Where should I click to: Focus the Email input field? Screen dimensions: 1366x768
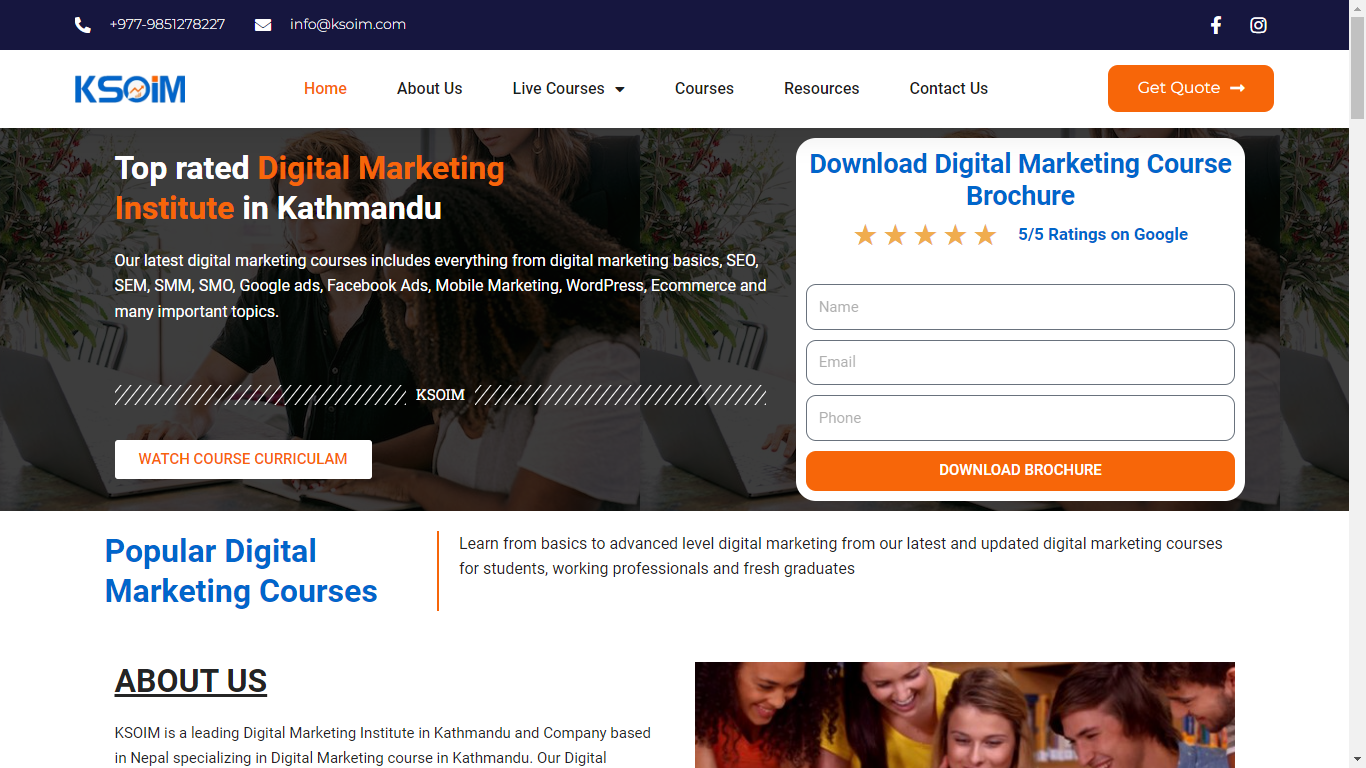click(1020, 362)
